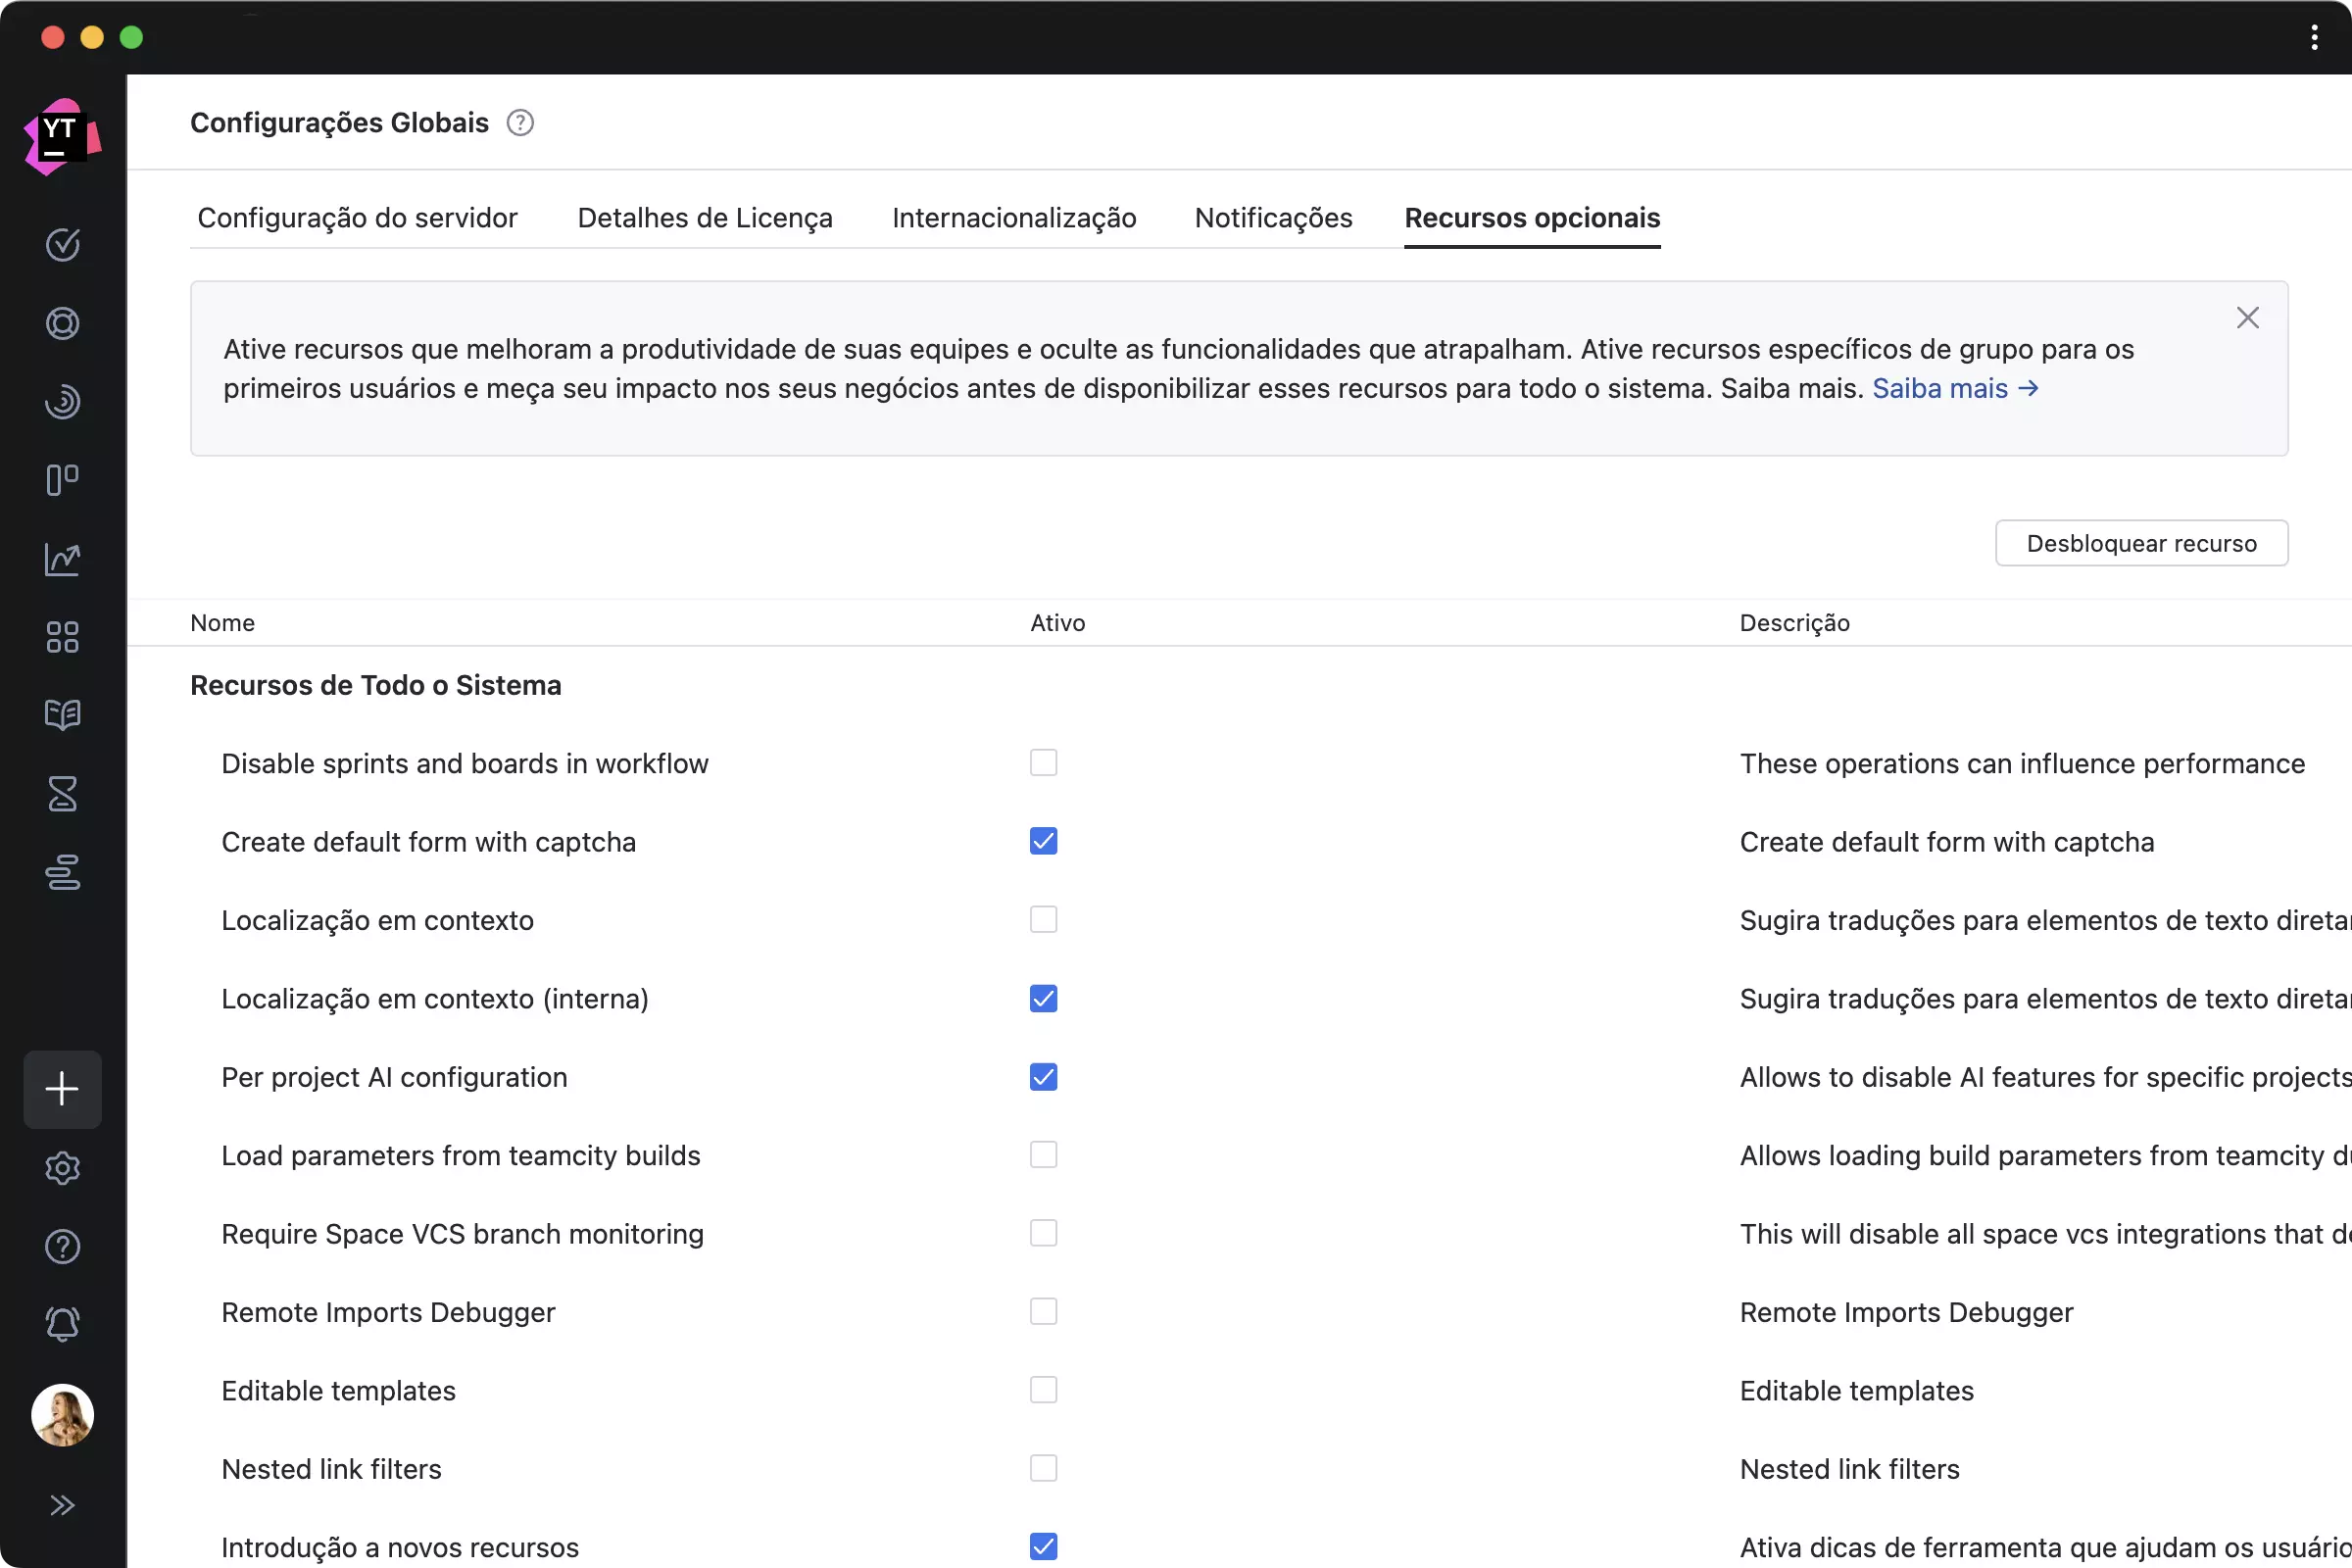Select the history/restore icon in sidebar
This screenshot has height=1568, width=2352.
(x=63, y=403)
